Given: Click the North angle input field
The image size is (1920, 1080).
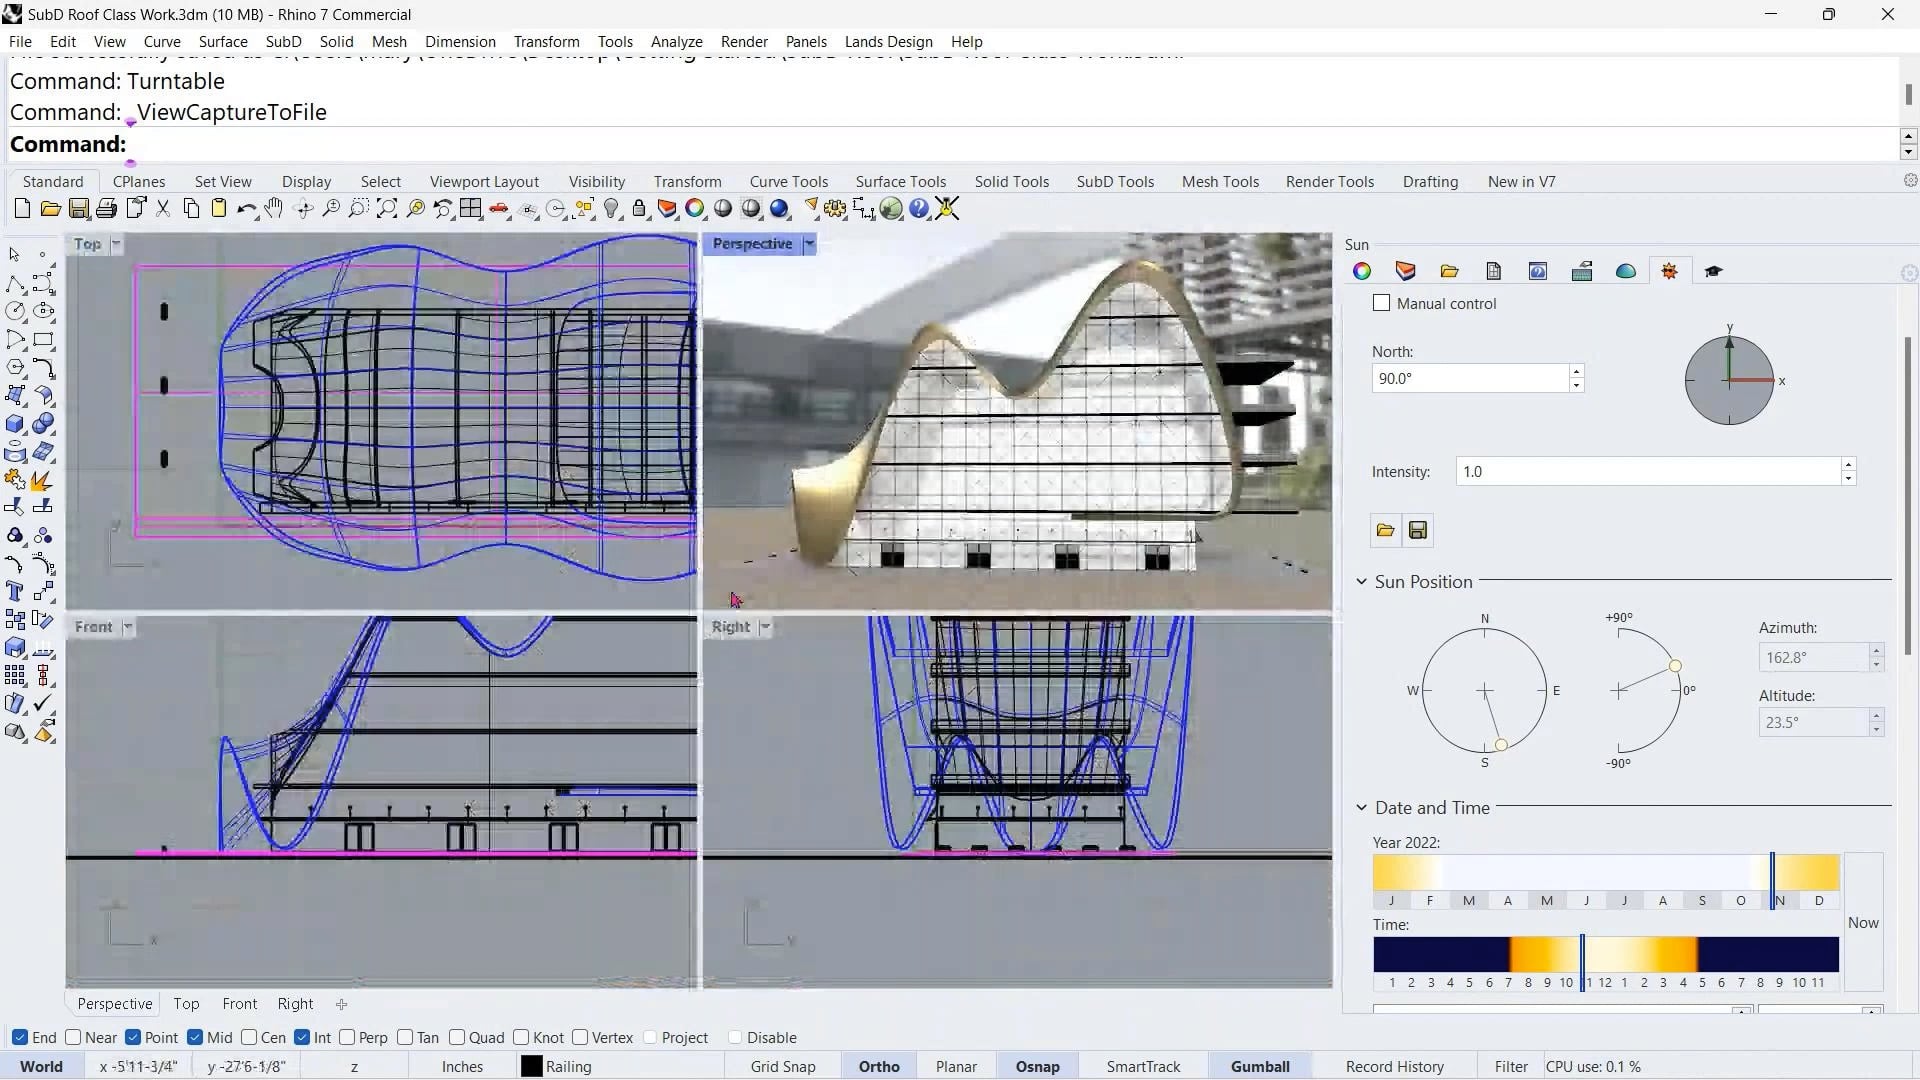Looking at the screenshot, I should pos(1470,378).
